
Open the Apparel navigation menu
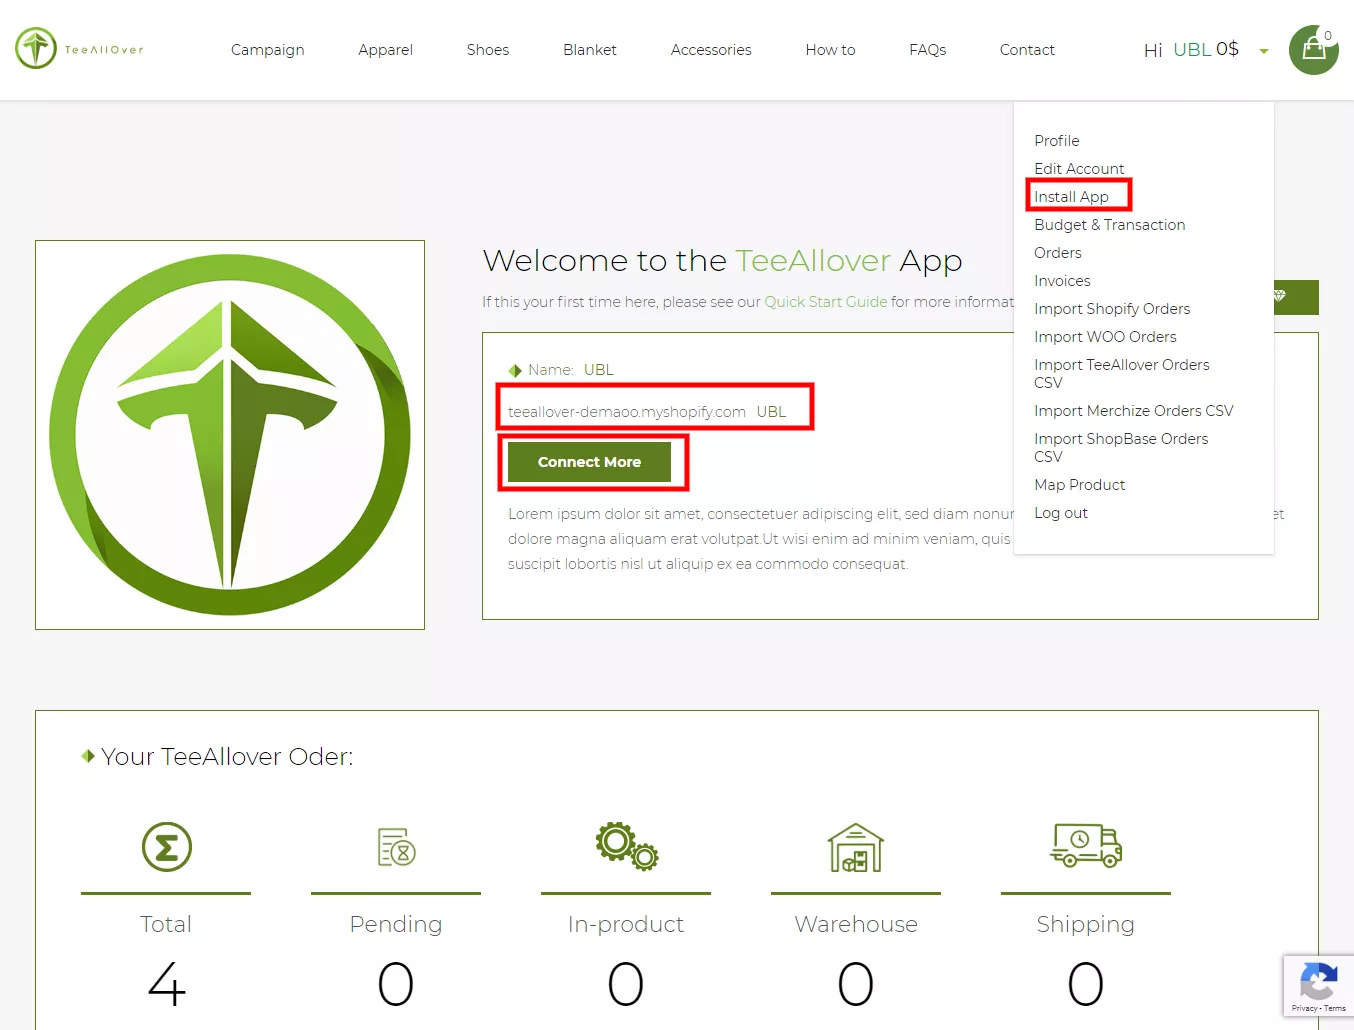pyautogui.click(x=385, y=50)
